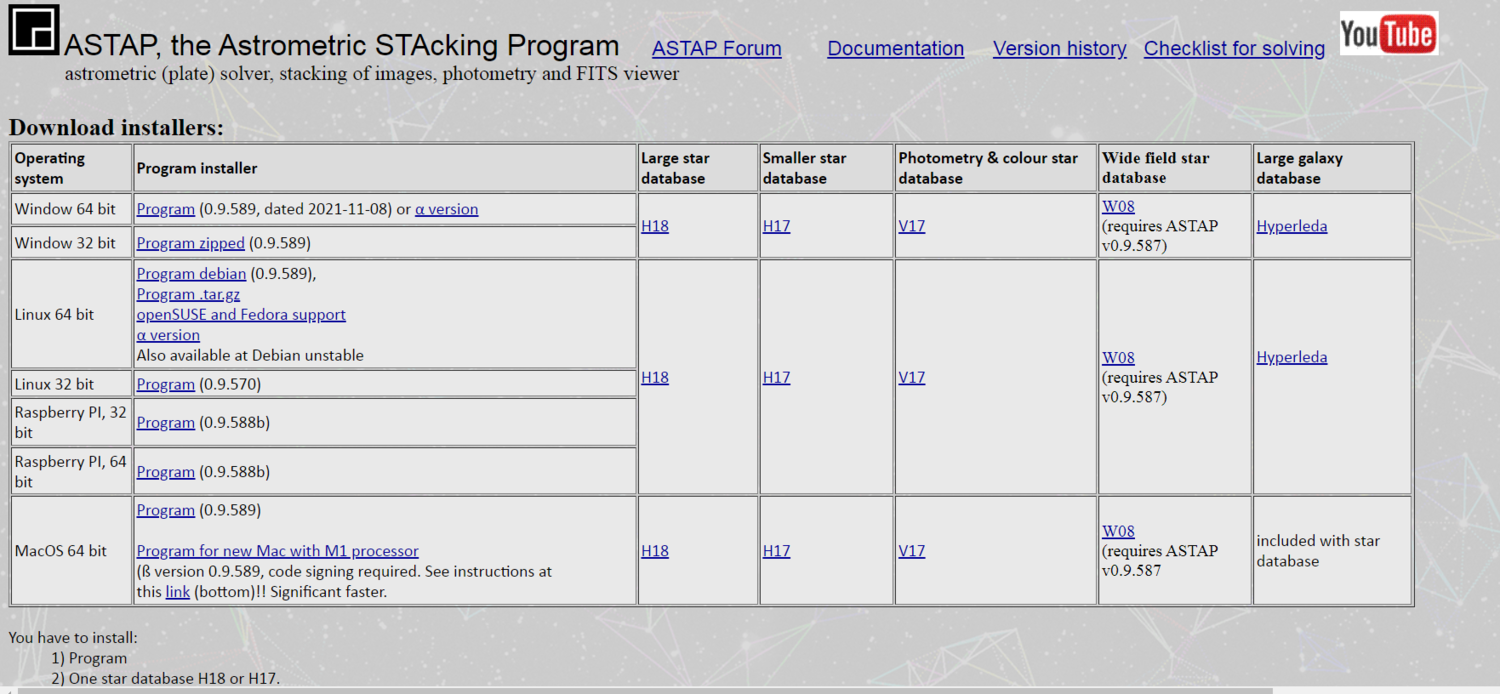Open the Linux 64 bit α version link
This screenshot has height=694, width=1500.
pos(168,335)
